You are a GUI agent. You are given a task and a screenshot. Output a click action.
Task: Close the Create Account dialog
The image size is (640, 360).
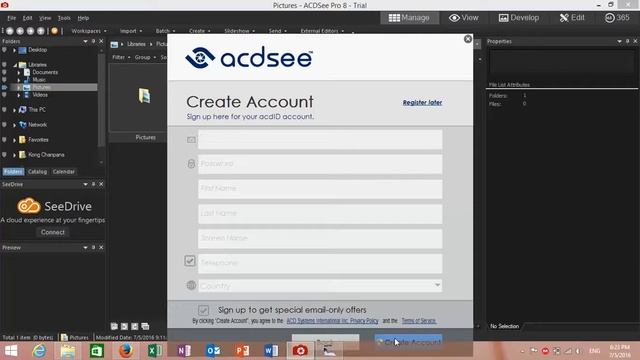[468, 39]
